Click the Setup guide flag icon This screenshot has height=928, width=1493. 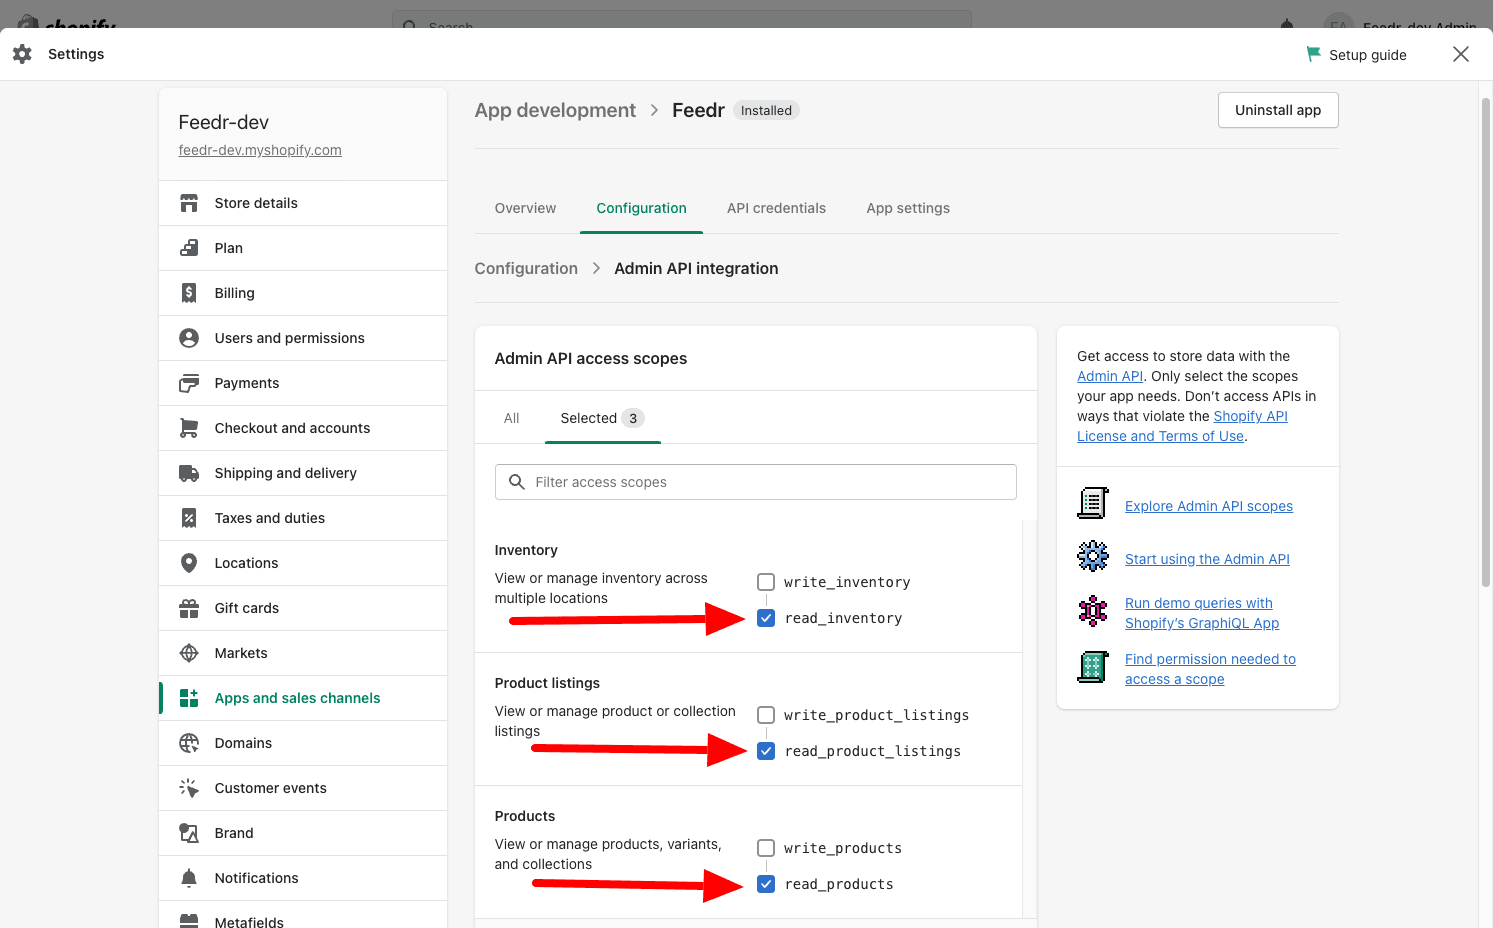pyautogui.click(x=1313, y=54)
